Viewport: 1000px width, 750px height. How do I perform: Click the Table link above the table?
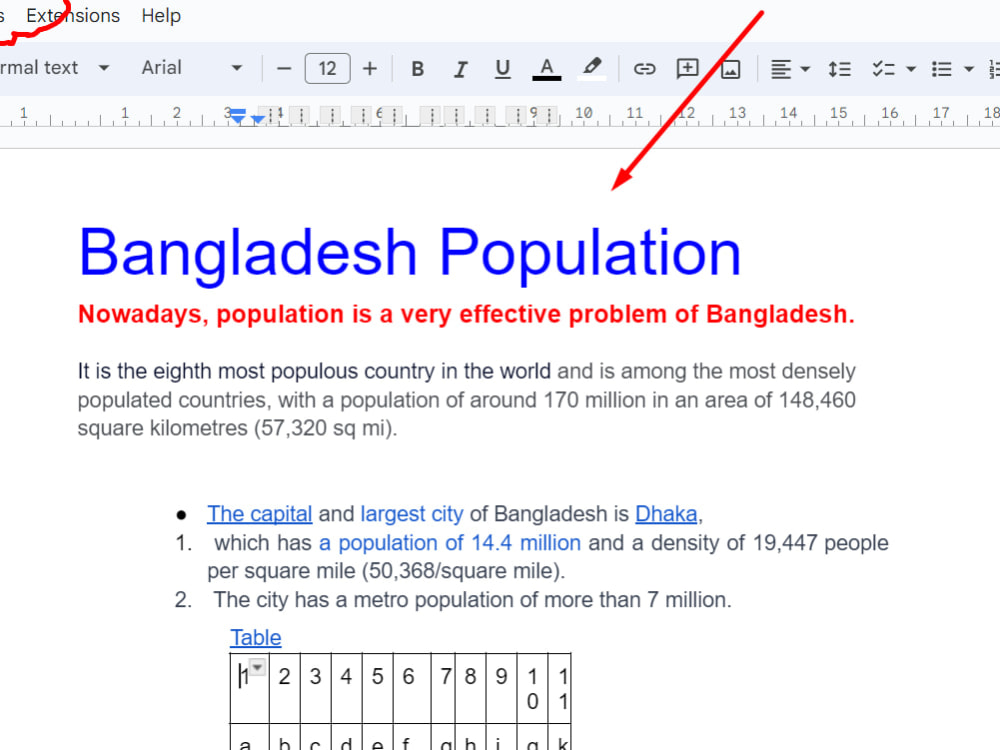(x=256, y=638)
